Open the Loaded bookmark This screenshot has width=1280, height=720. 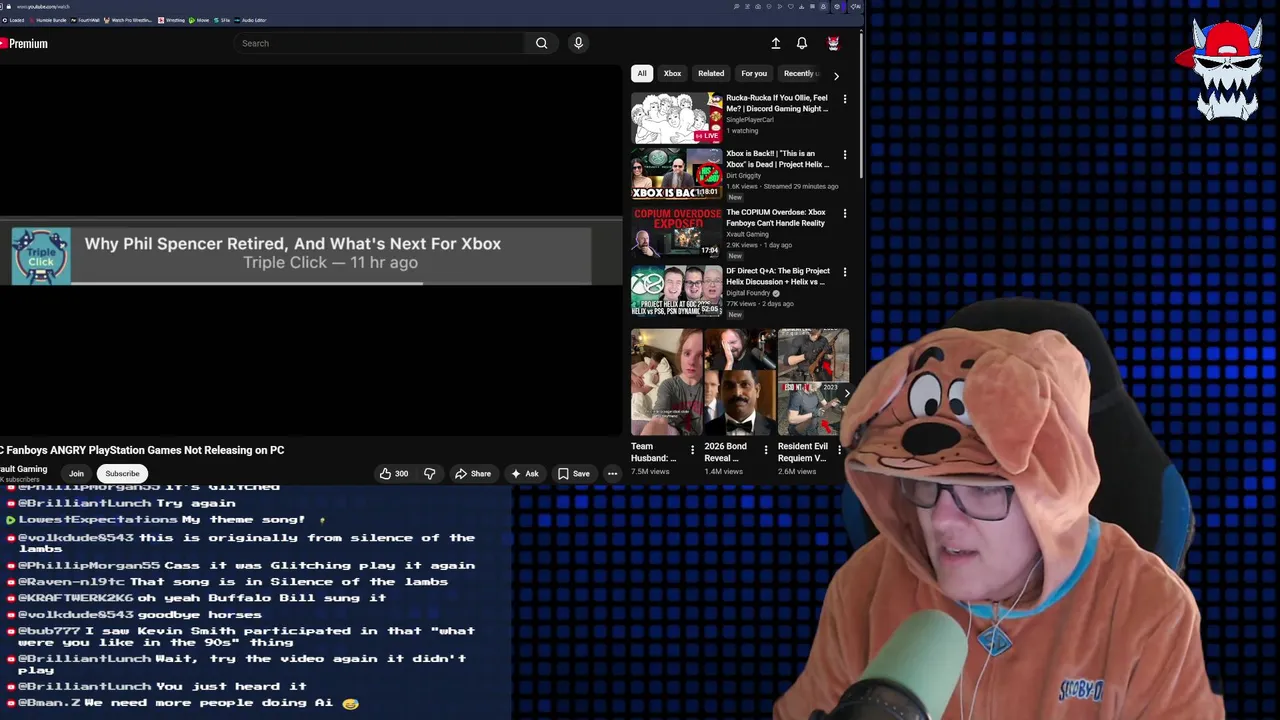[x=14, y=20]
